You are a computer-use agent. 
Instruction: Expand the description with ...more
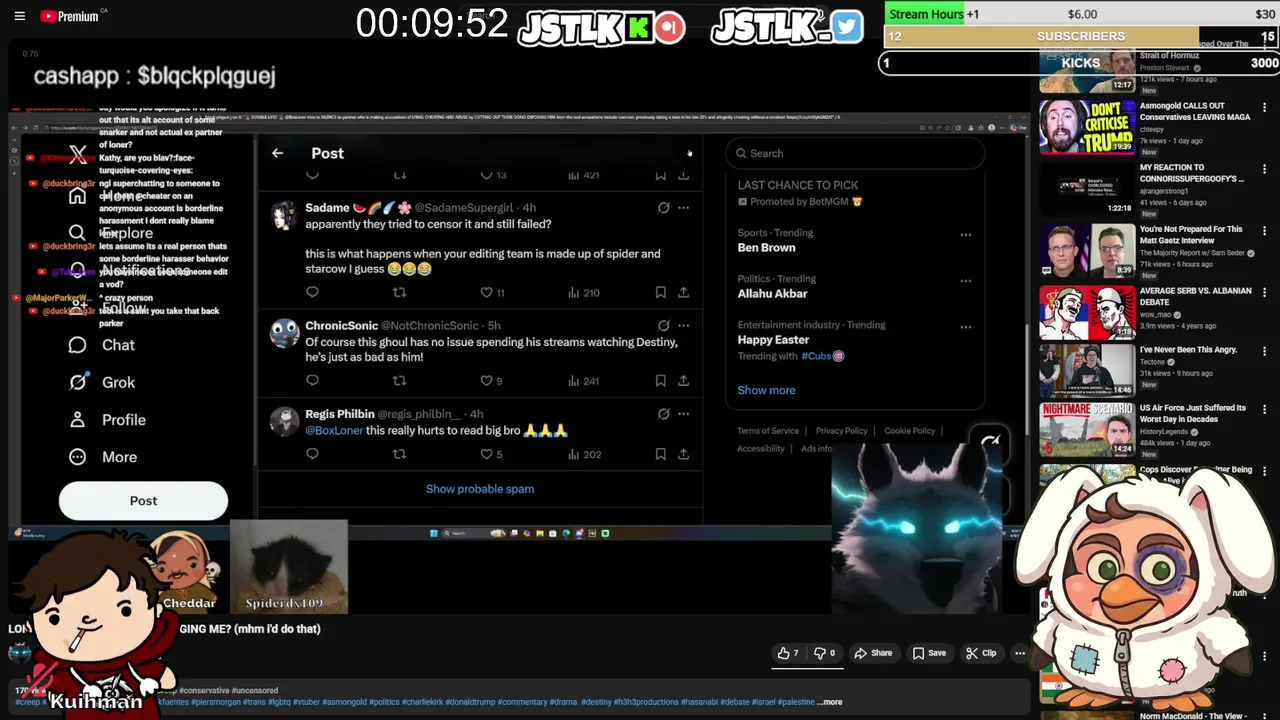829,702
